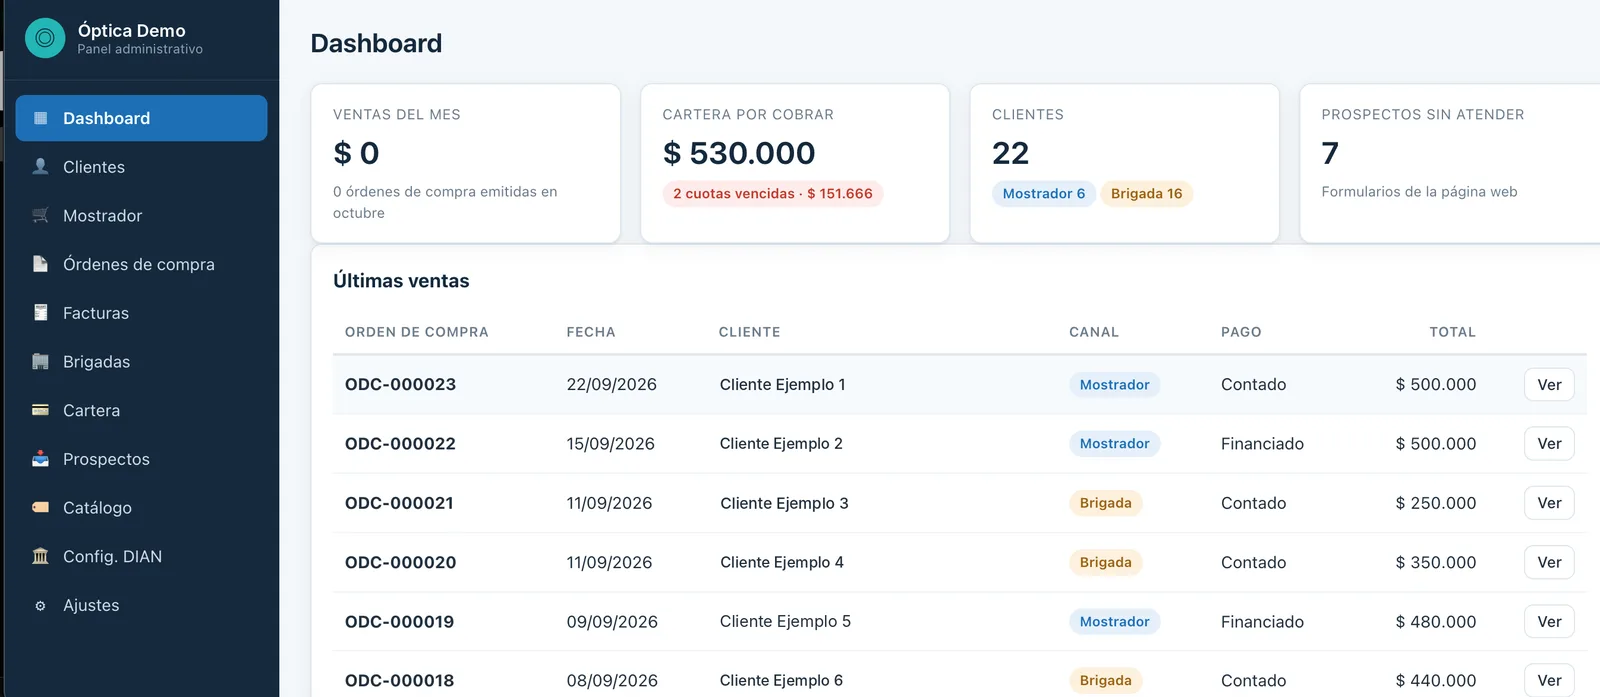This screenshot has width=1600, height=697.
Task: Click the Config. DIAN bank icon
Action: point(41,556)
